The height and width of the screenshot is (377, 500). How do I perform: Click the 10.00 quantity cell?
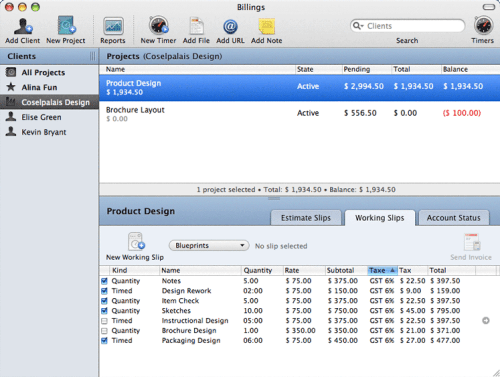coord(253,311)
